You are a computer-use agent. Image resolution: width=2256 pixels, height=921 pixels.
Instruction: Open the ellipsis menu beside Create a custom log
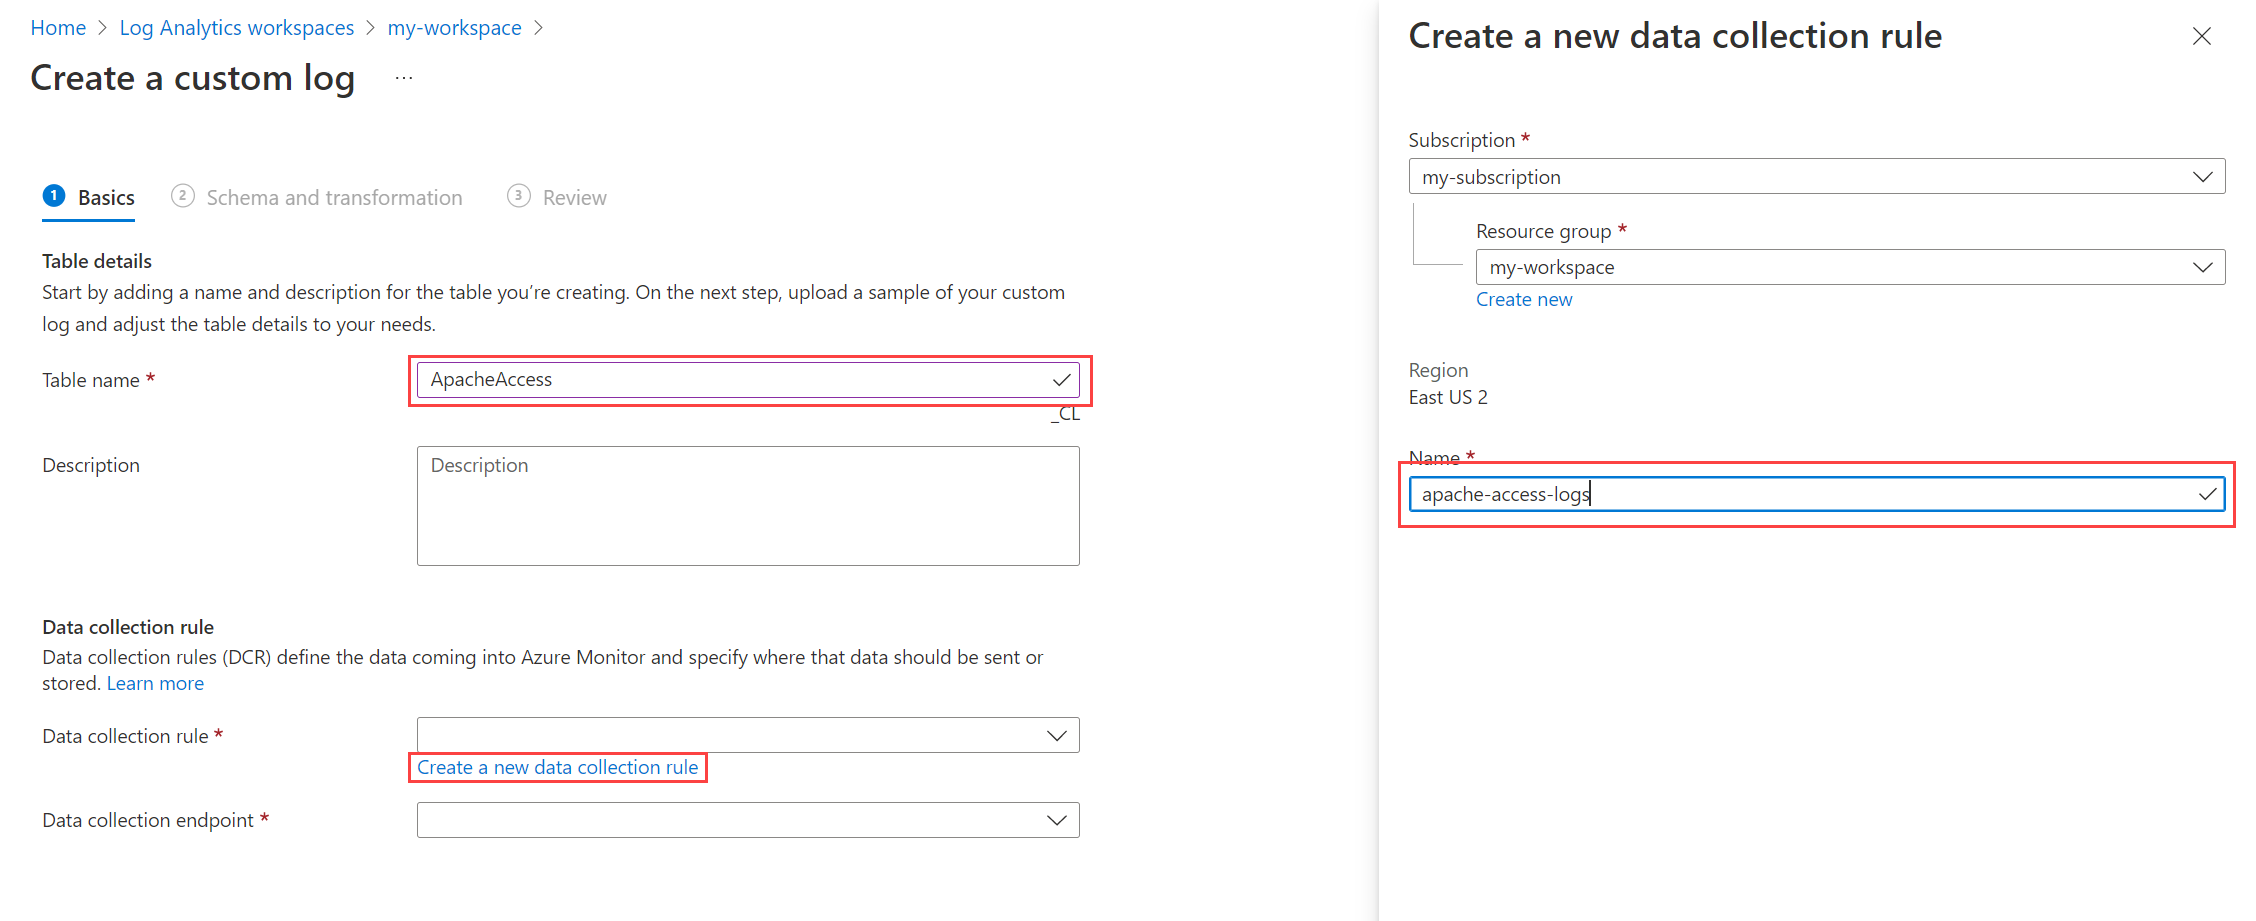[x=404, y=78]
